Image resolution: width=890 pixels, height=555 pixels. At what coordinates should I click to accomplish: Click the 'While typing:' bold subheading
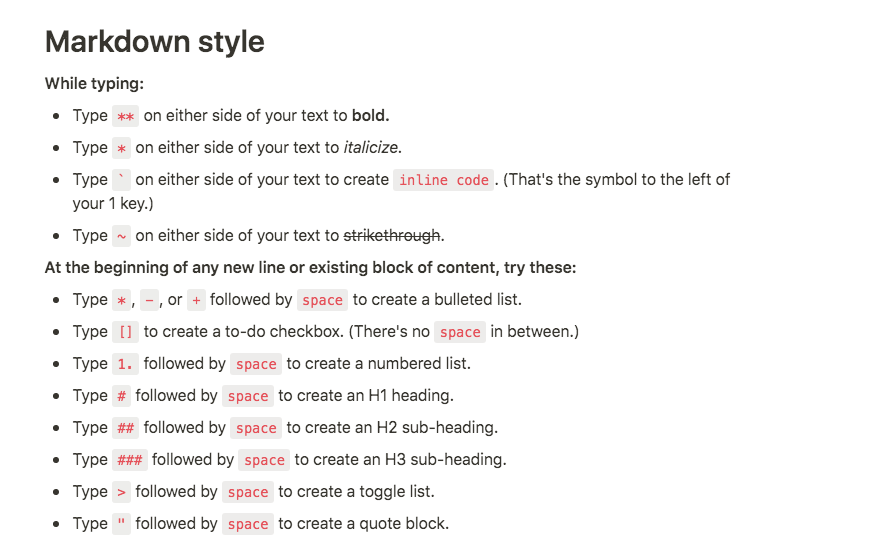[x=94, y=83]
